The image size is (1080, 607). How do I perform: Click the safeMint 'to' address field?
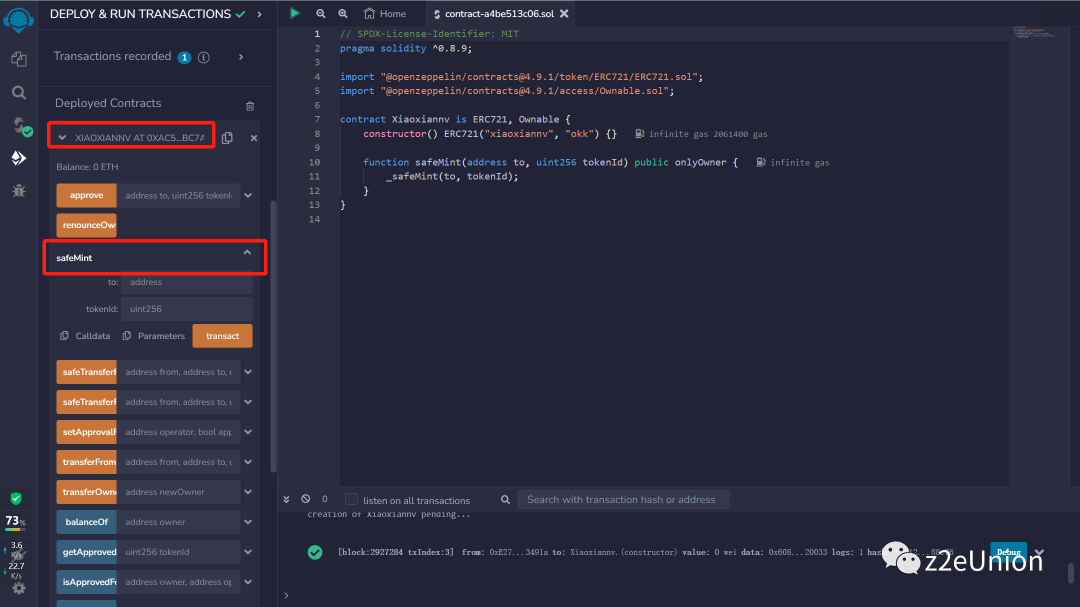[186, 282]
